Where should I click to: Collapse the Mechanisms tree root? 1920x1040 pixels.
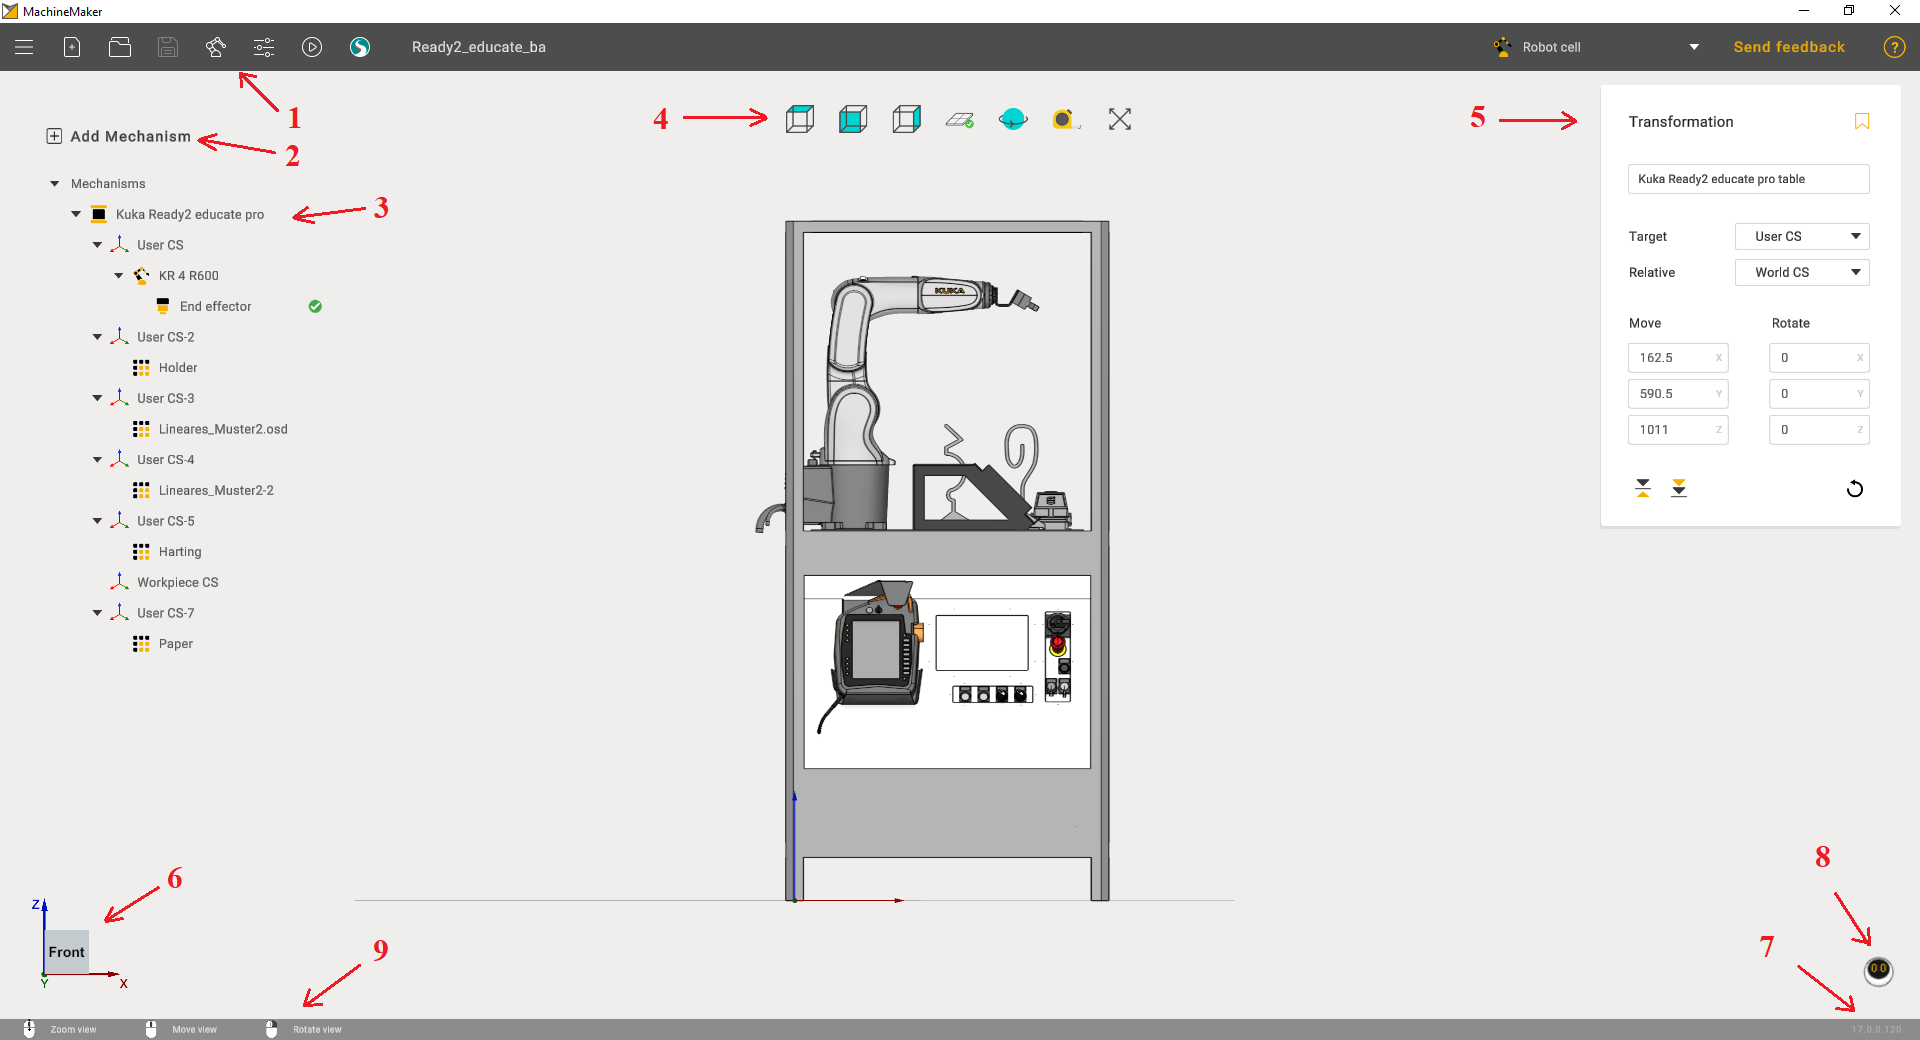[x=55, y=184]
